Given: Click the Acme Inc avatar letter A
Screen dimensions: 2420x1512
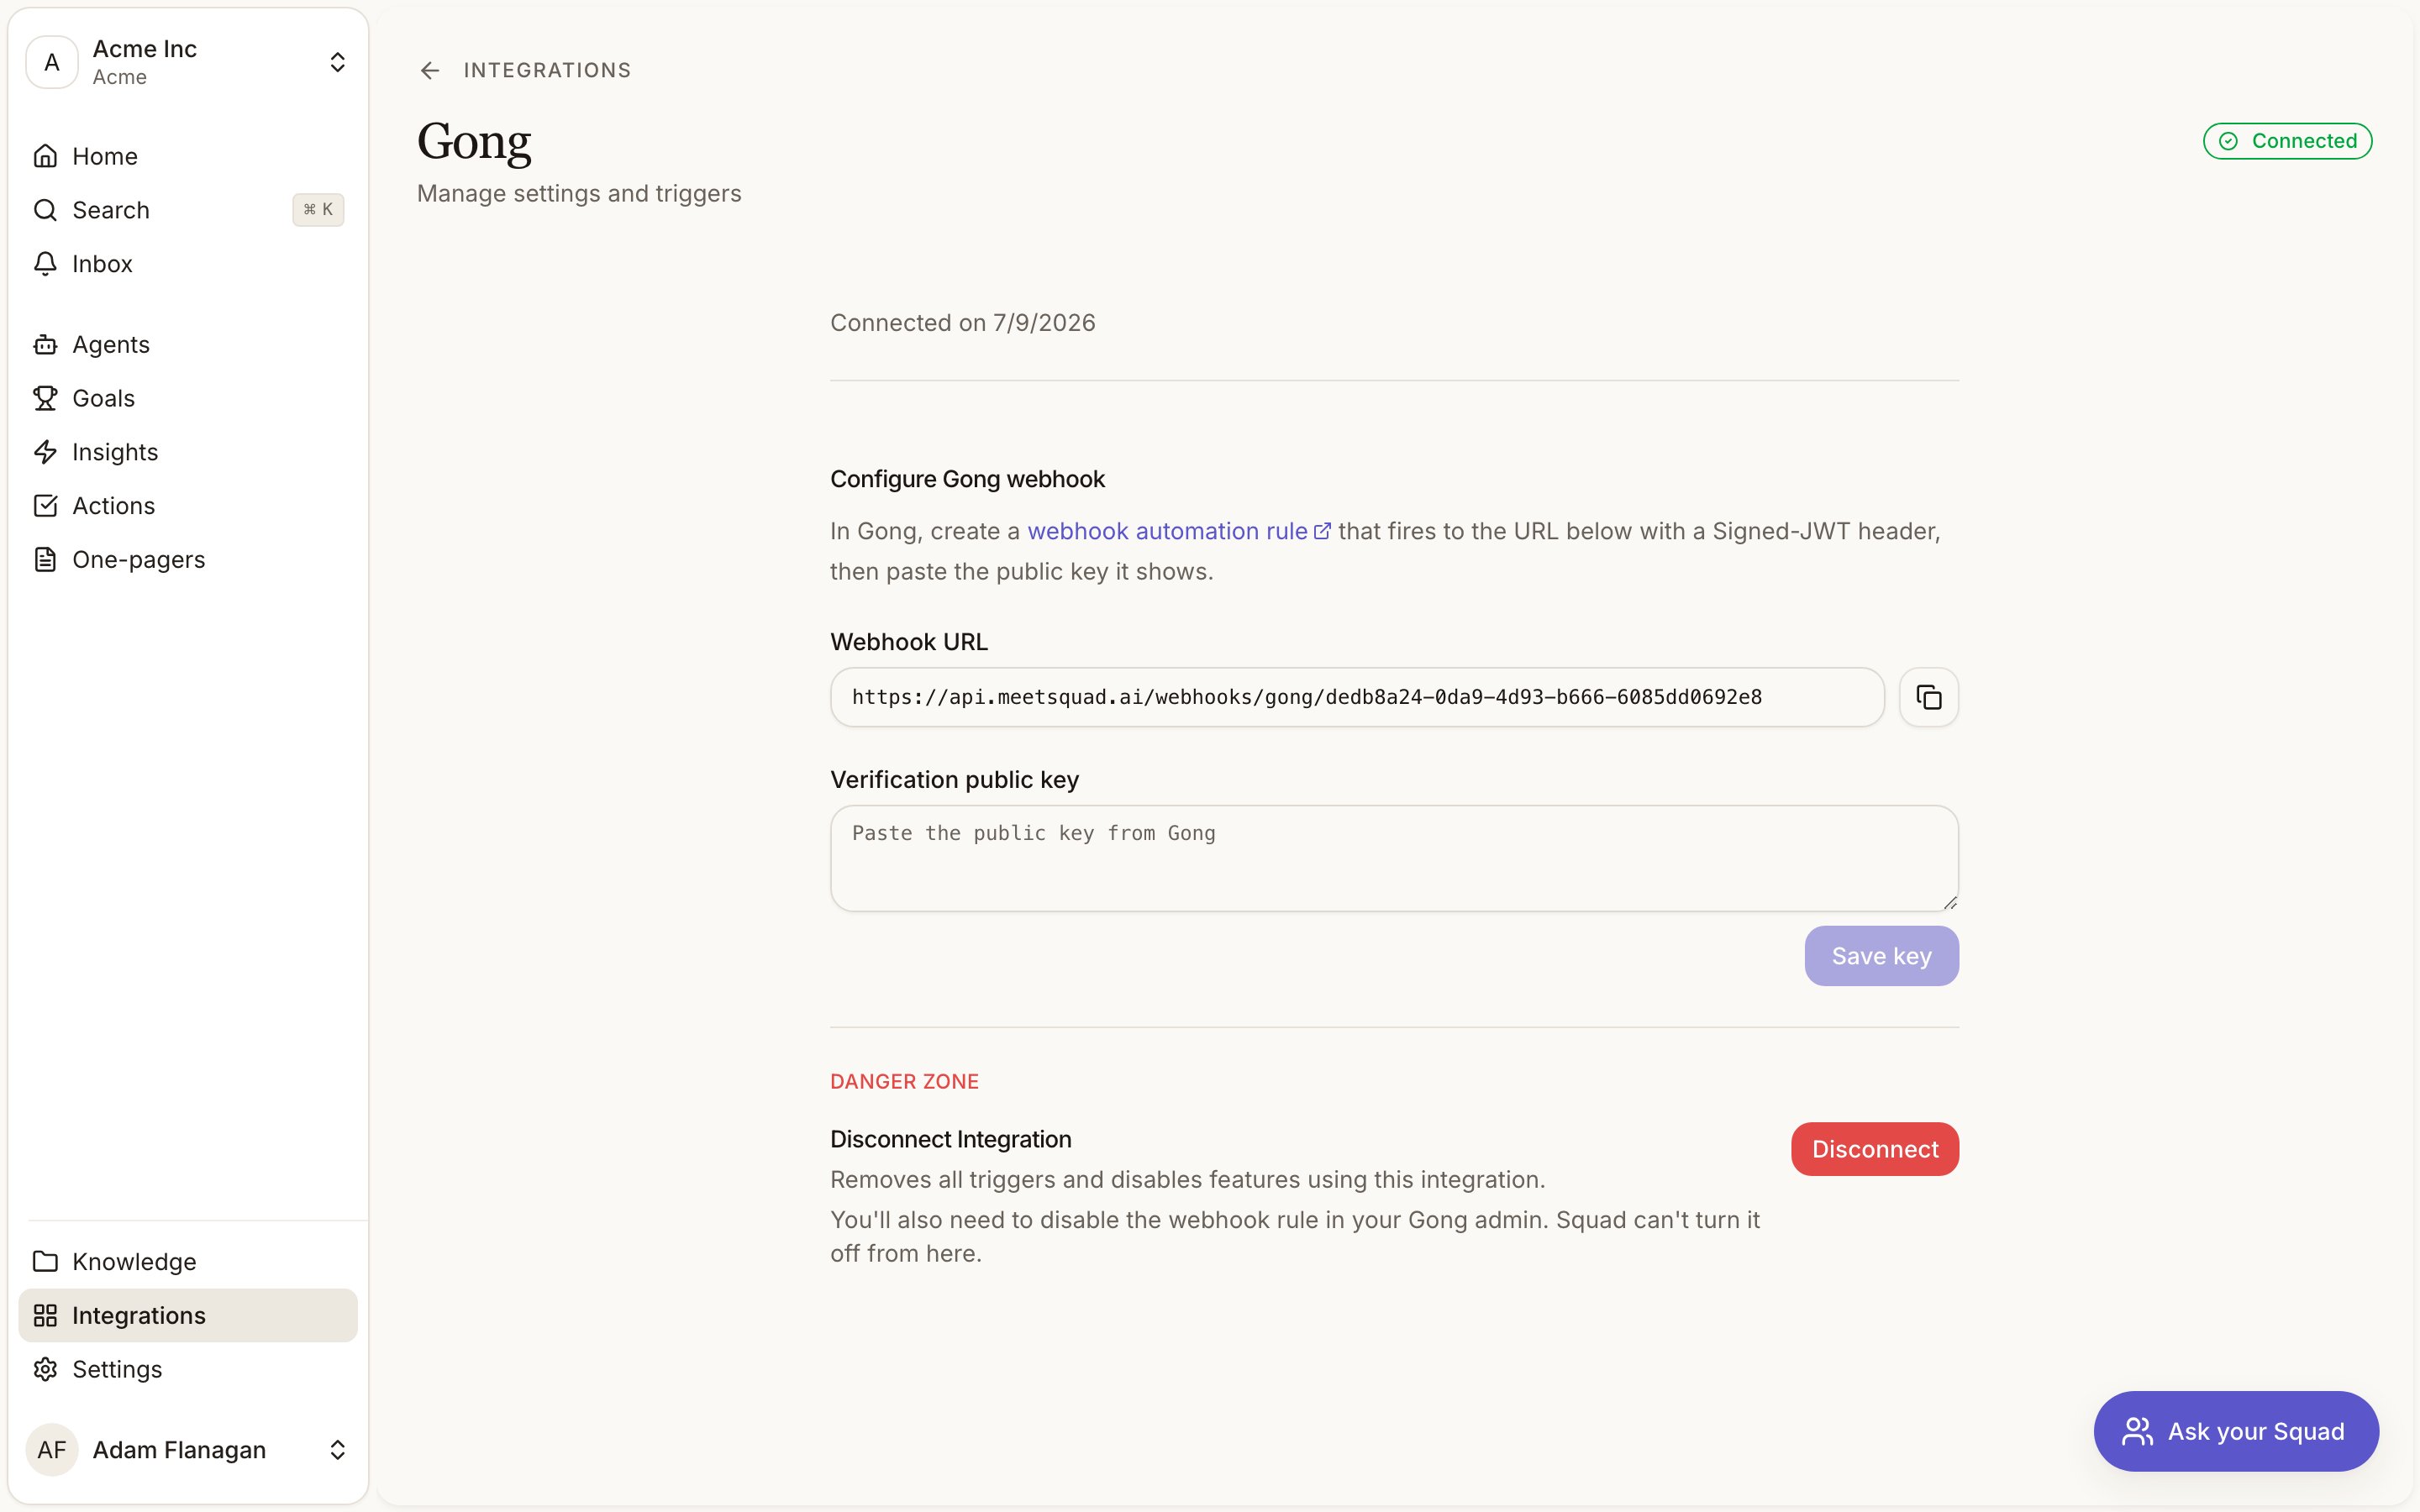Looking at the screenshot, I should pyautogui.click(x=52, y=62).
